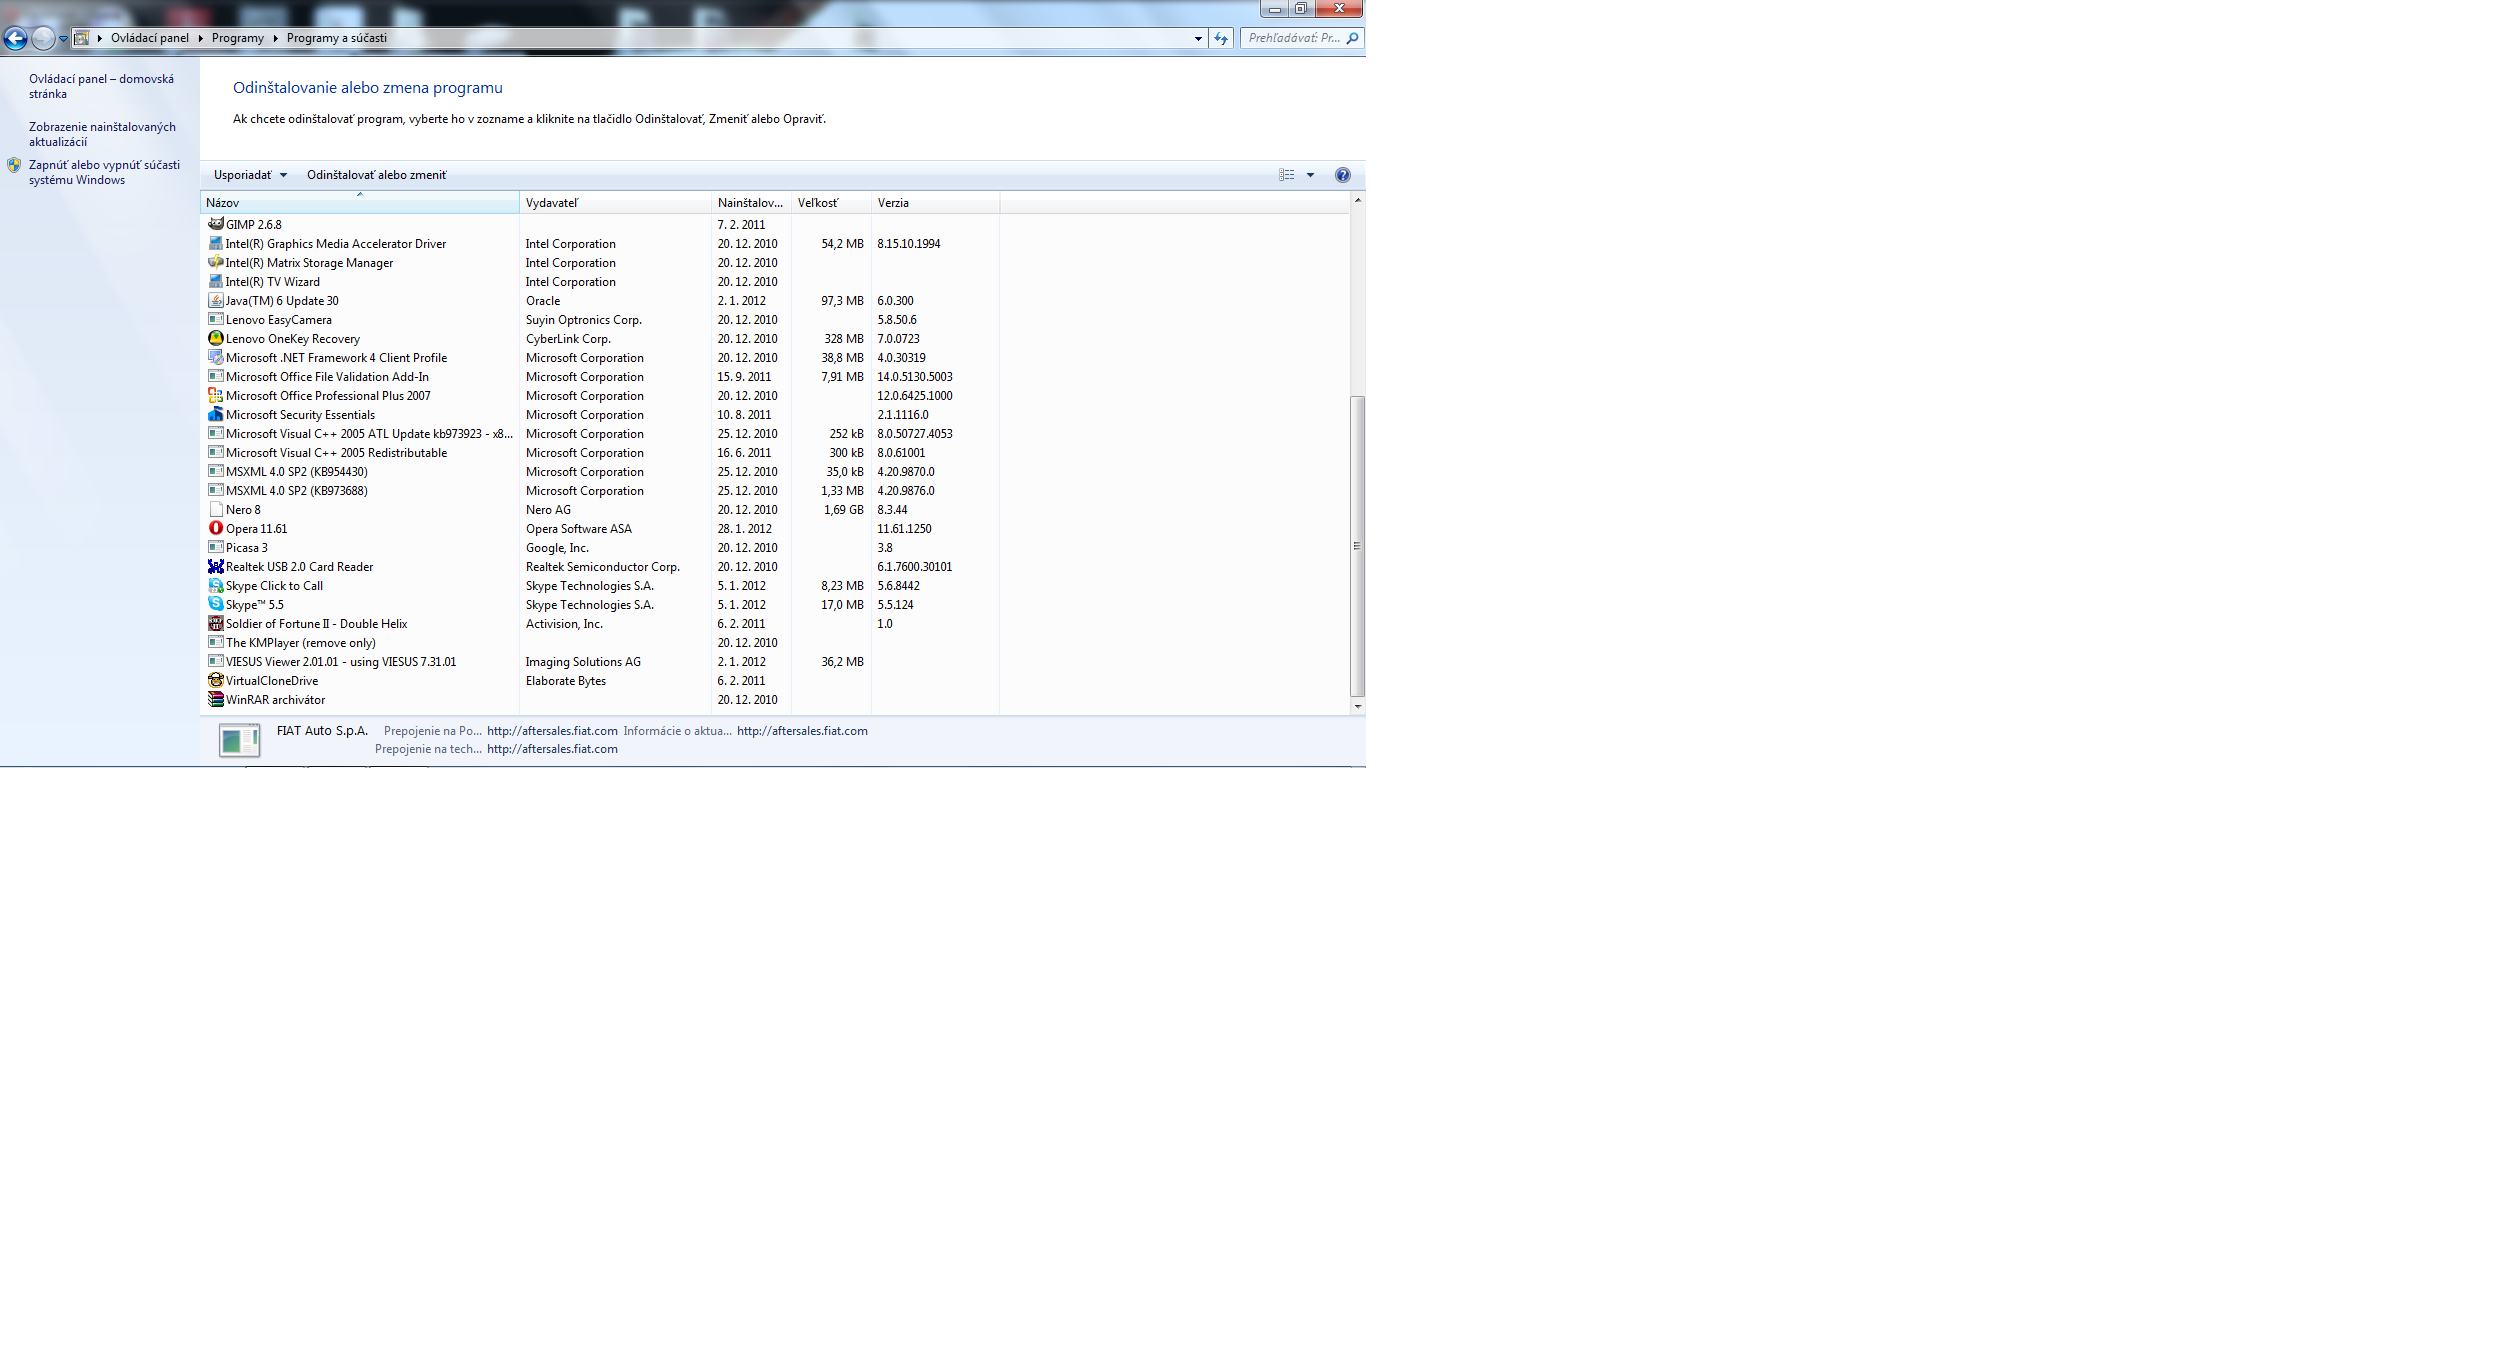Click the Prehľadávať search field
Viewport: 2500px width, 1350px height.
click(x=1293, y=38)
